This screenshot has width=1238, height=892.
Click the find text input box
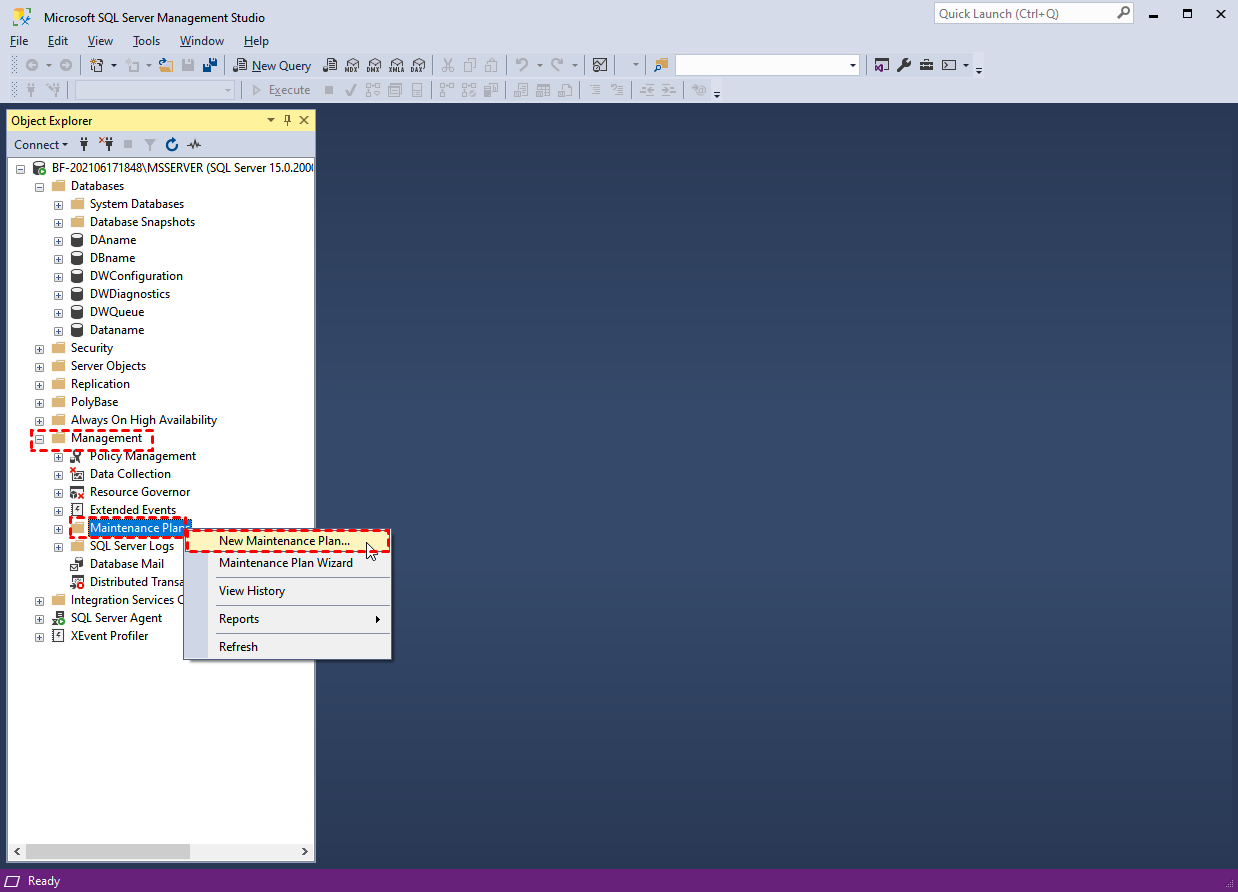[760, 65]
